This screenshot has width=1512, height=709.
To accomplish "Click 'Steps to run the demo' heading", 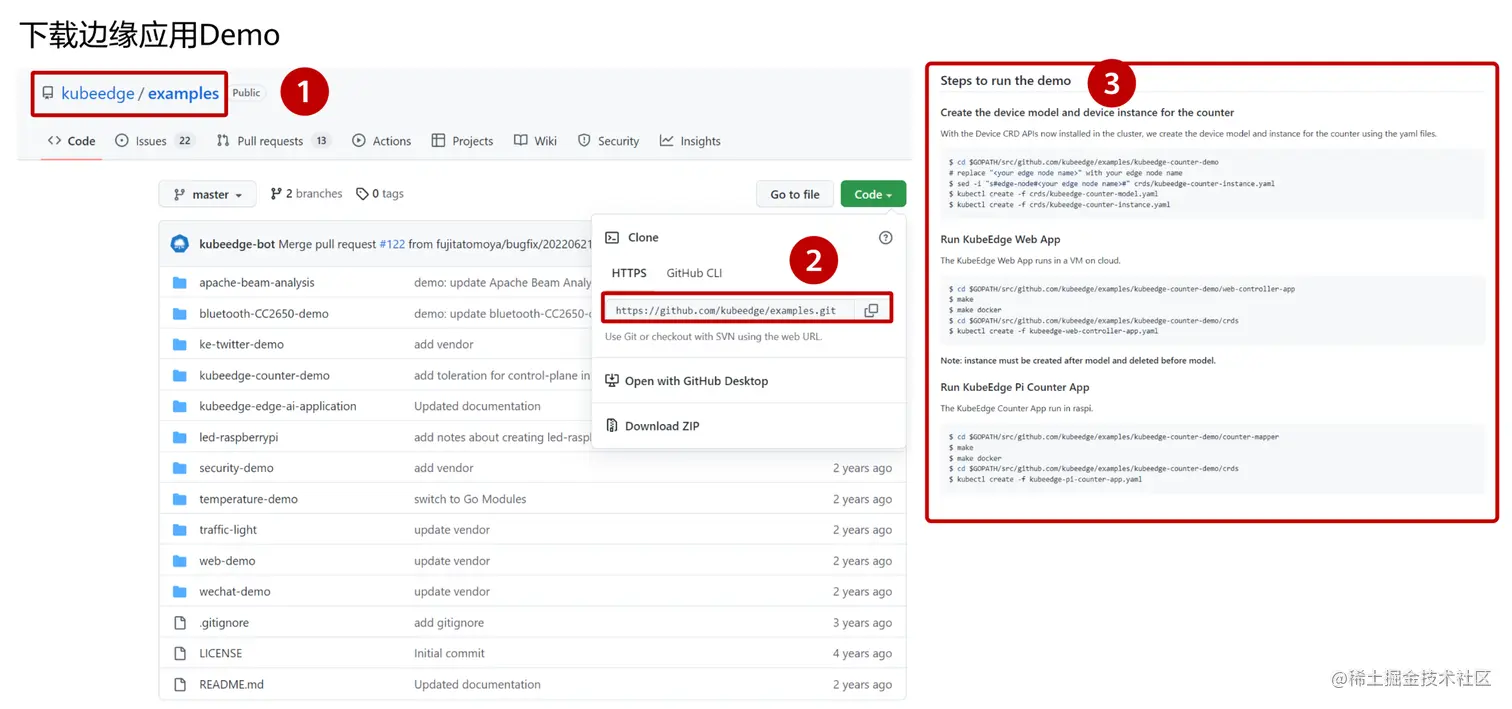I will click(1005, 81).
